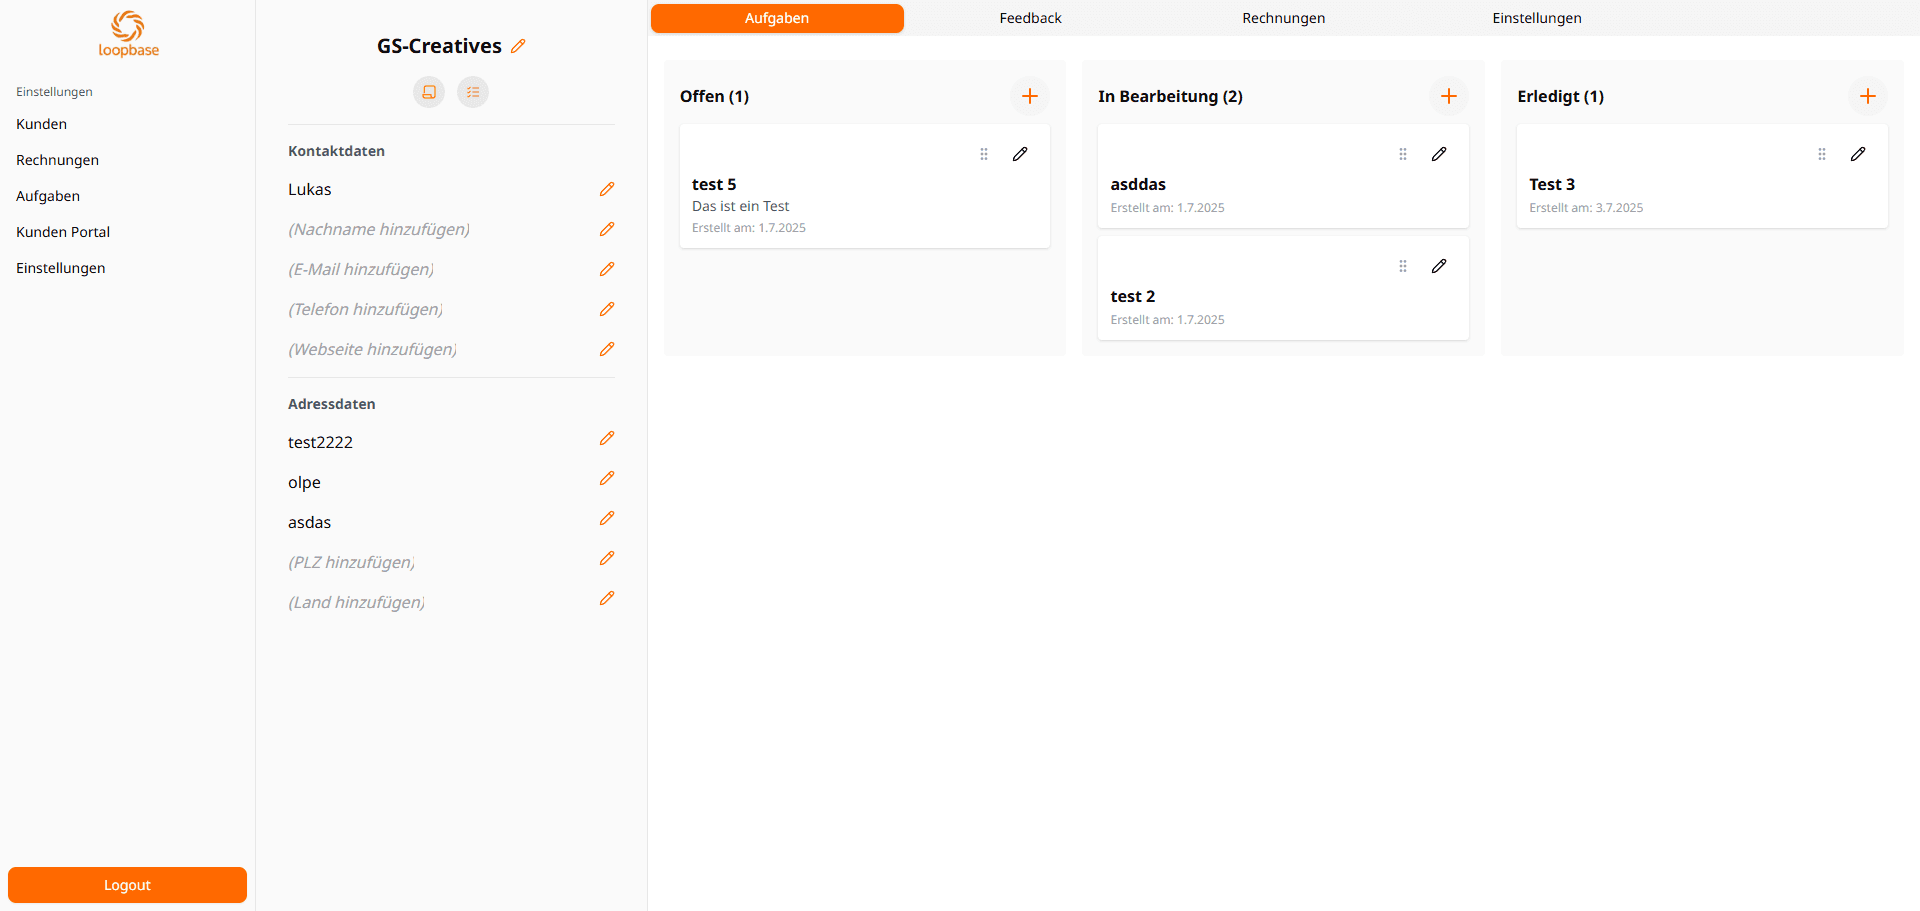
Task: Open the pencil editor for test 2
Action: [1439, 266]
